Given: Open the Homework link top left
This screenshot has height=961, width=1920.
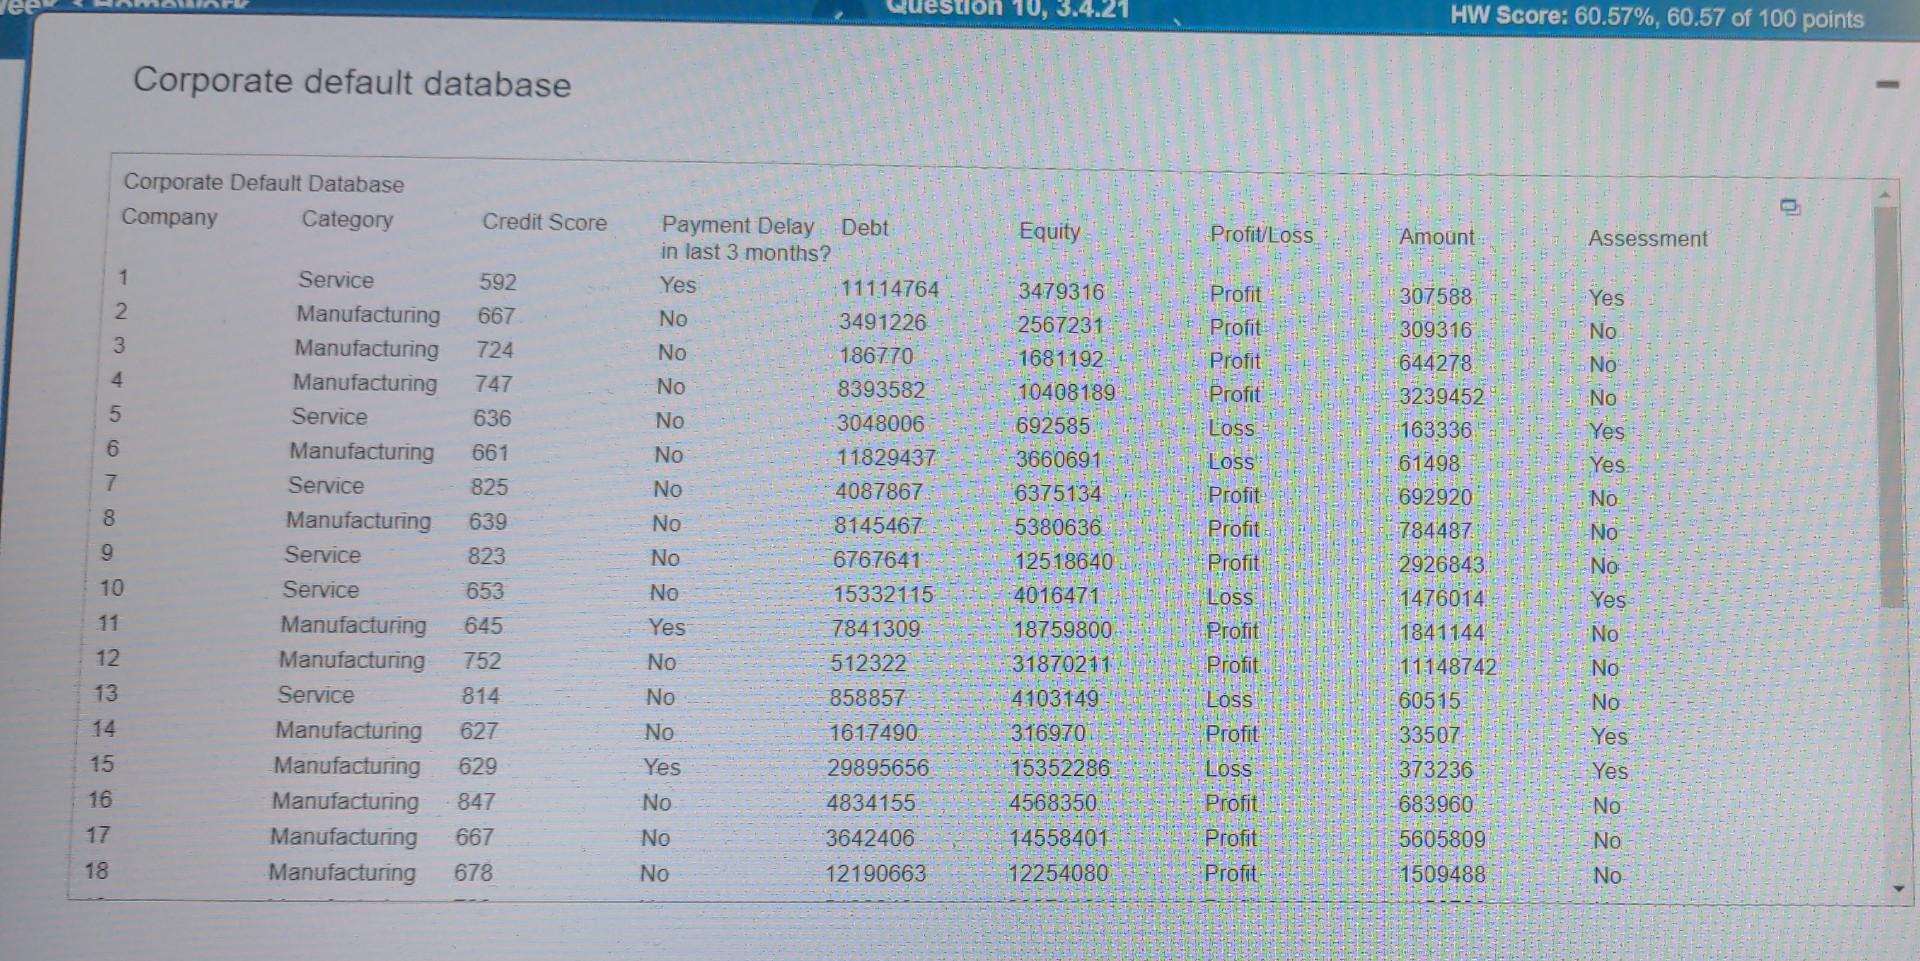Looking at the screenshot, I should tap(160, 6).
